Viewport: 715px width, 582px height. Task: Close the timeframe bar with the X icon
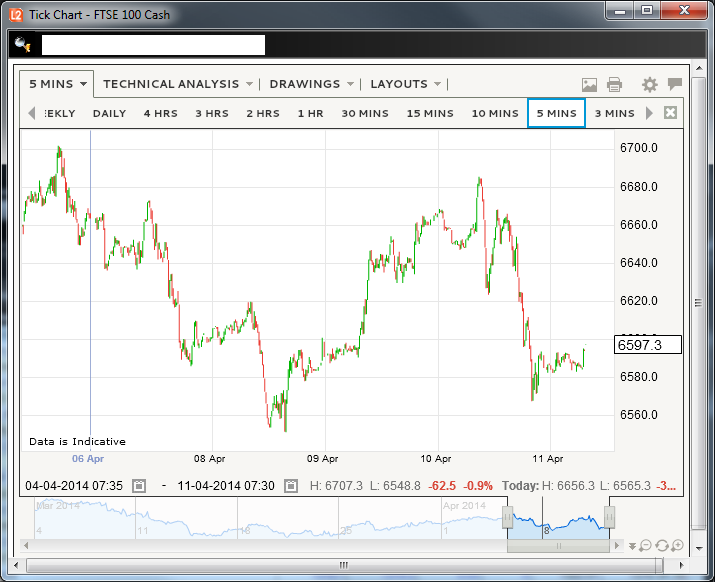(x=670, y=113)
